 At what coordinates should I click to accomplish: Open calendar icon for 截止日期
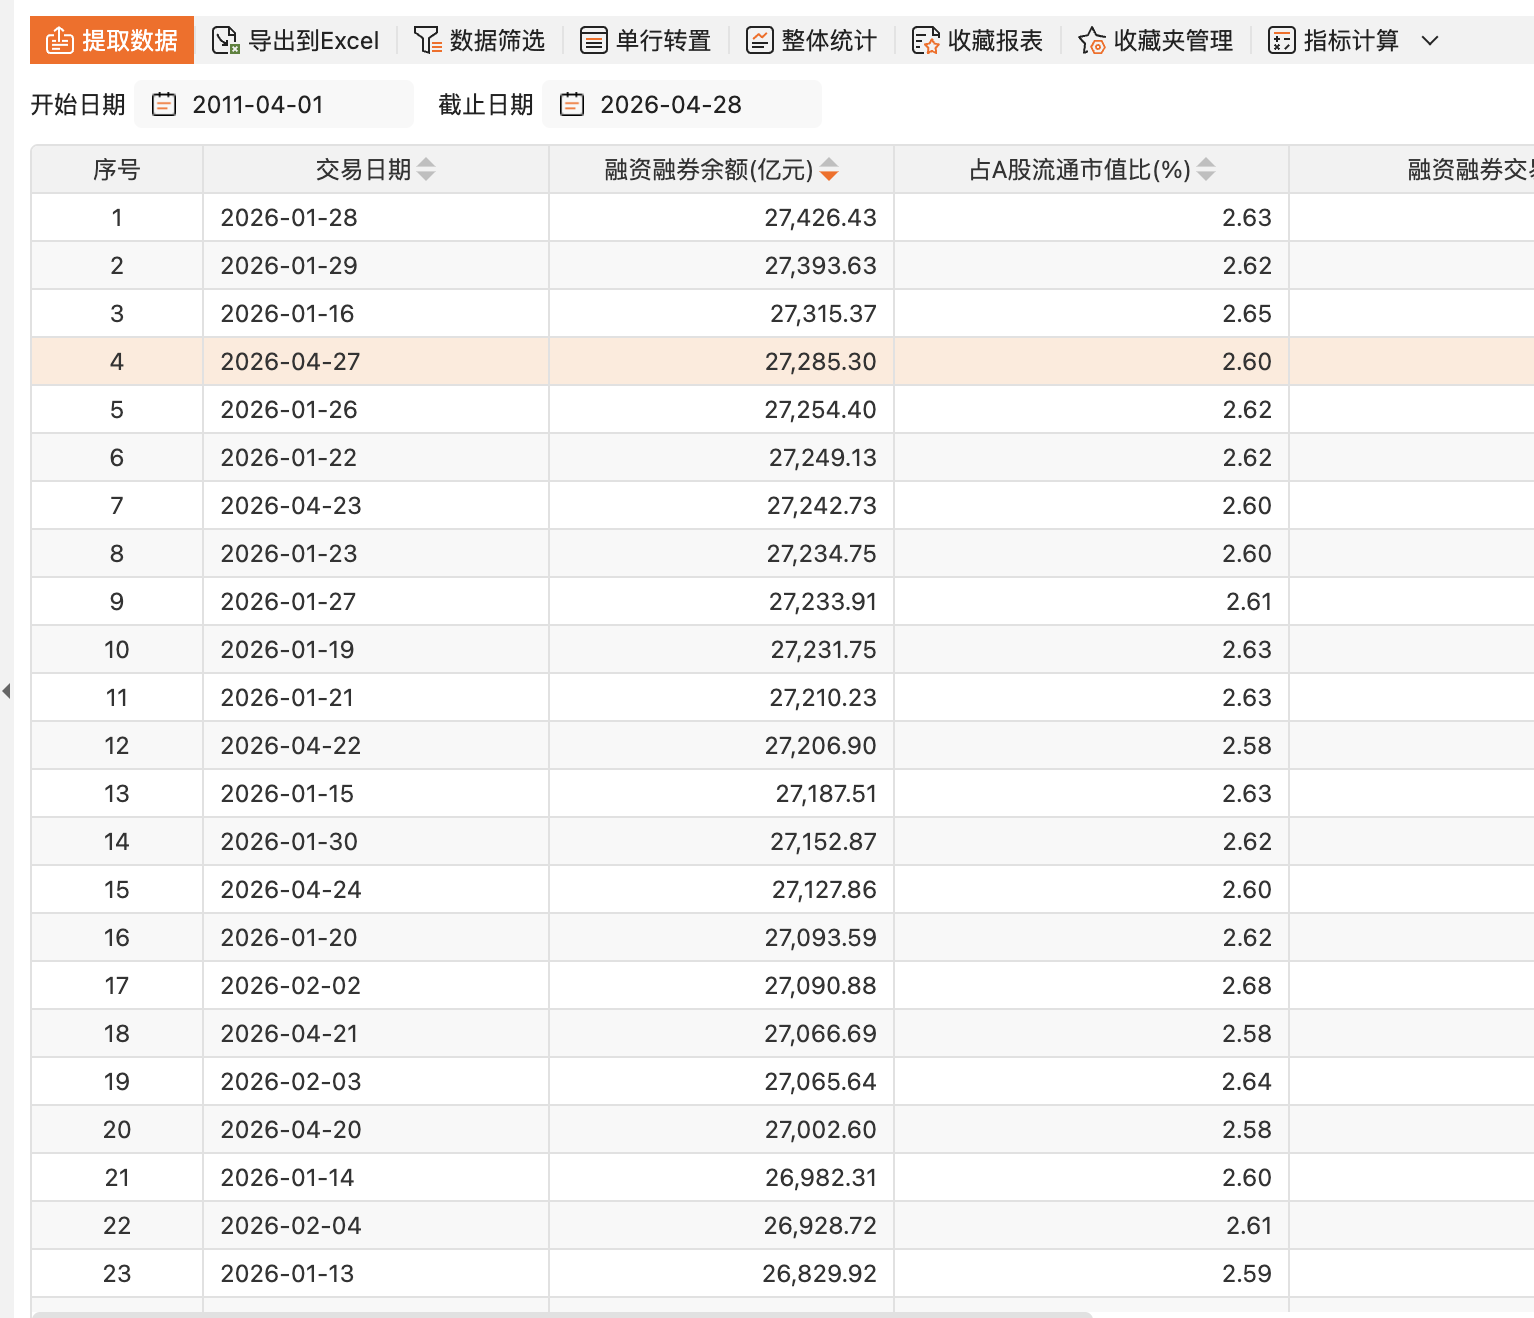tap(572, 104)
